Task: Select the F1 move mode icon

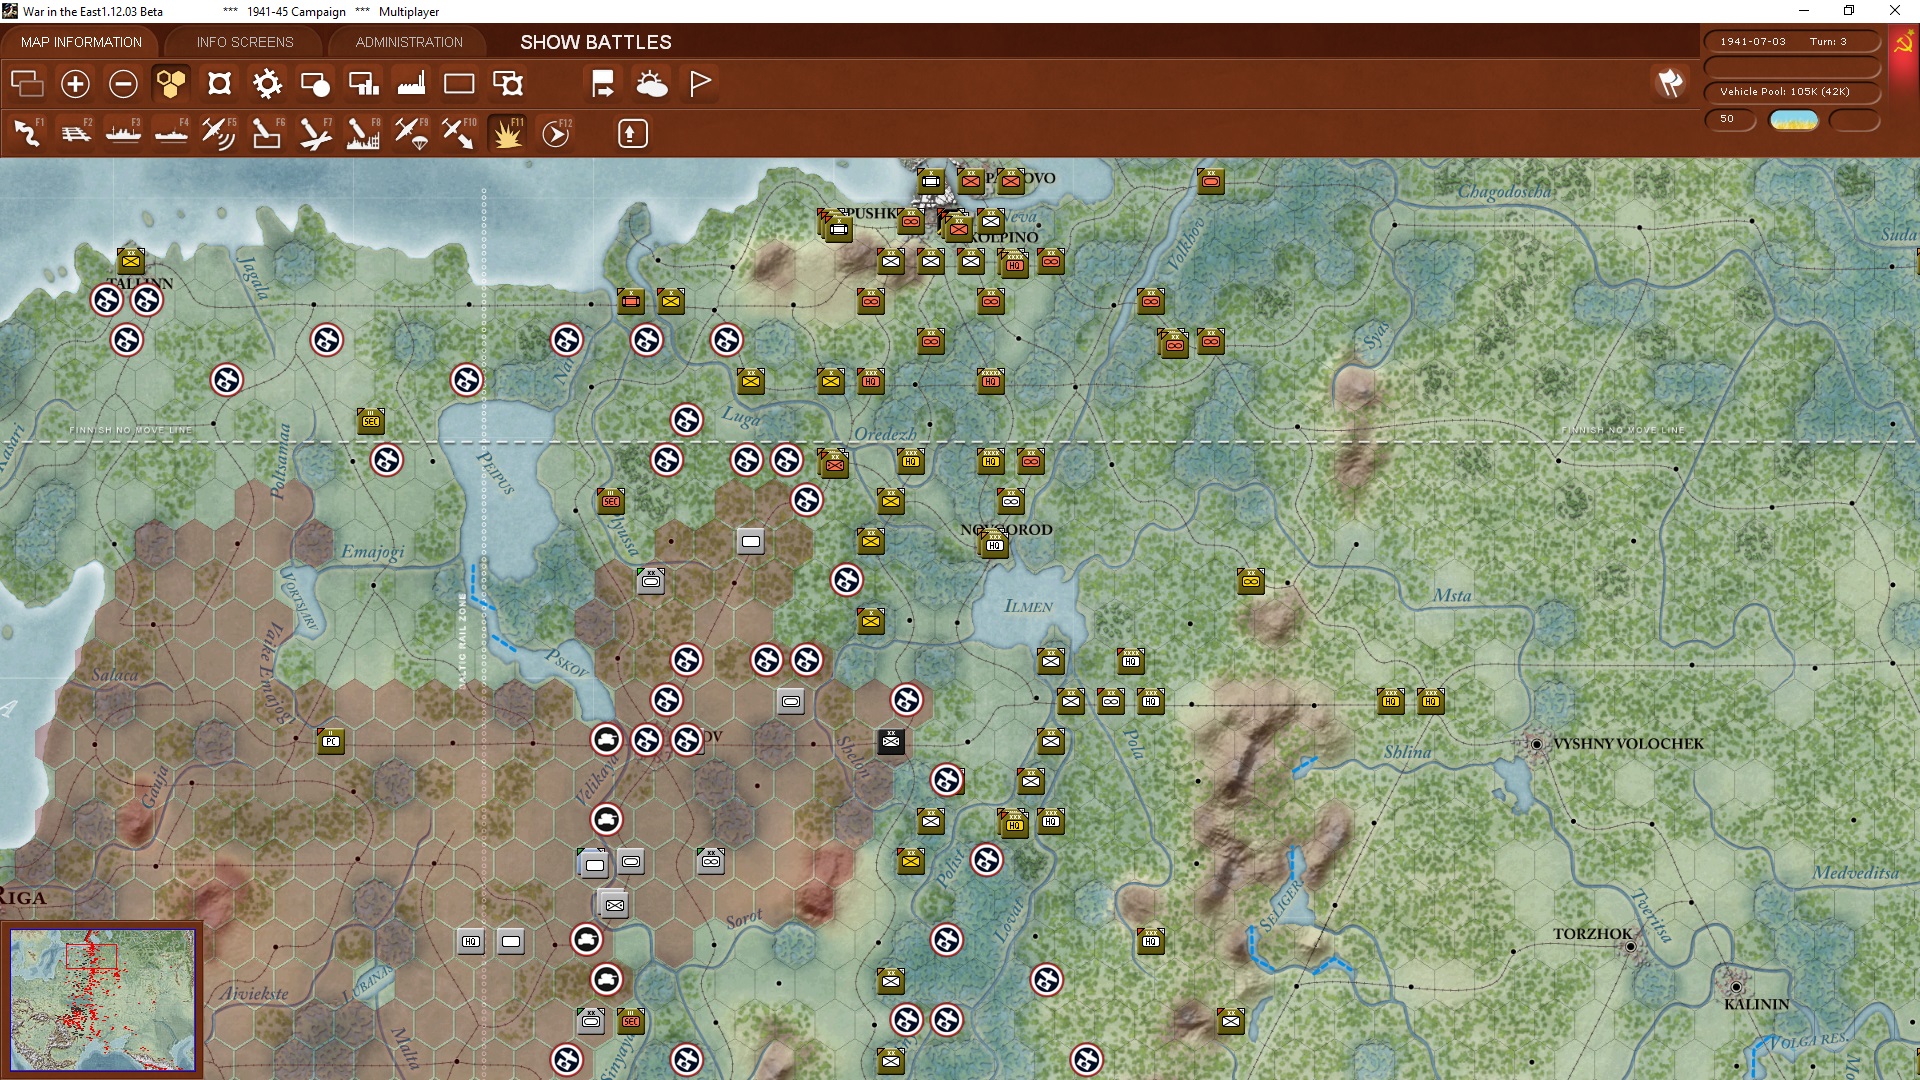Action: click(x=27, y=133)
